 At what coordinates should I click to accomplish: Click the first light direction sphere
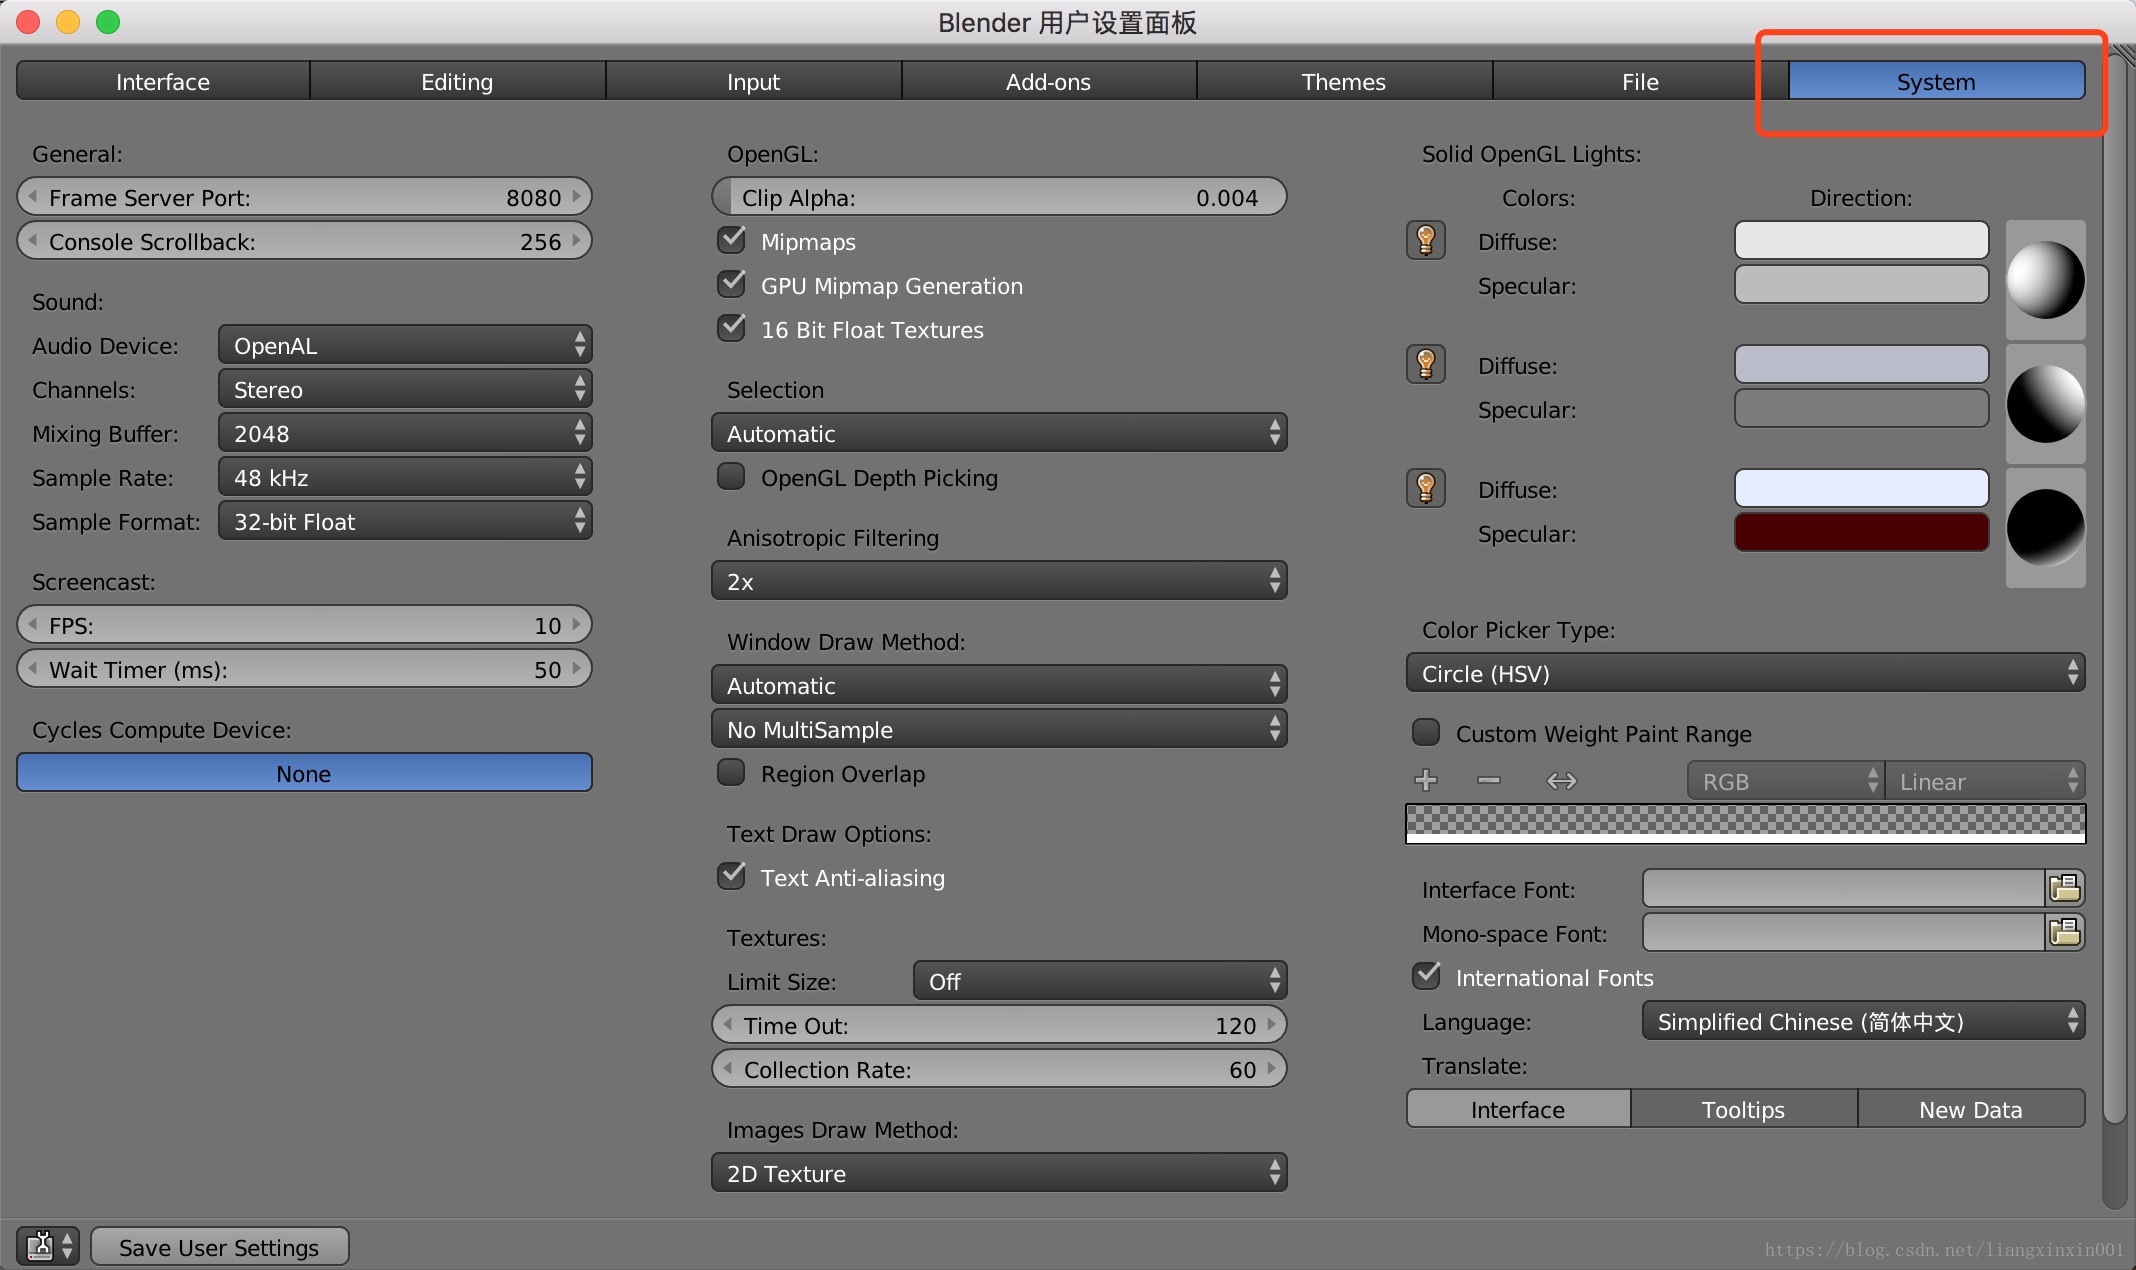[2045, 279]
